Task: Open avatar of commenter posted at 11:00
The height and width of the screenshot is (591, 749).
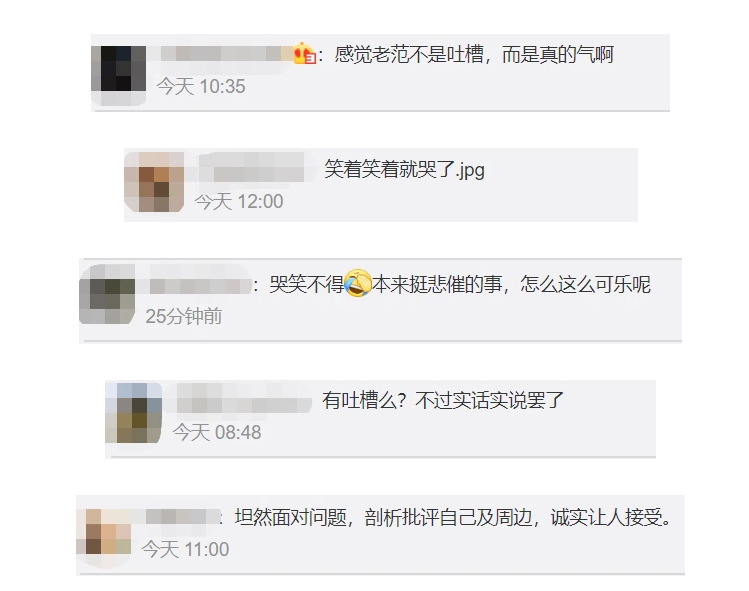Action: 104,537
